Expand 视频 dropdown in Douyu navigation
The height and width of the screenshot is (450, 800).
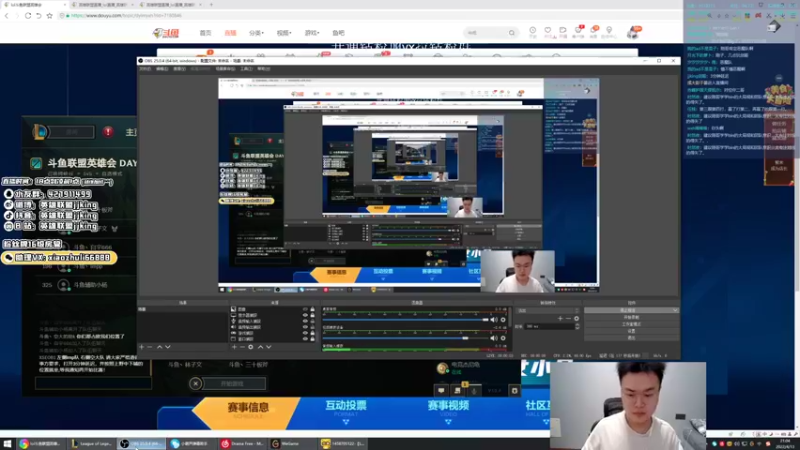coord(284,33)
